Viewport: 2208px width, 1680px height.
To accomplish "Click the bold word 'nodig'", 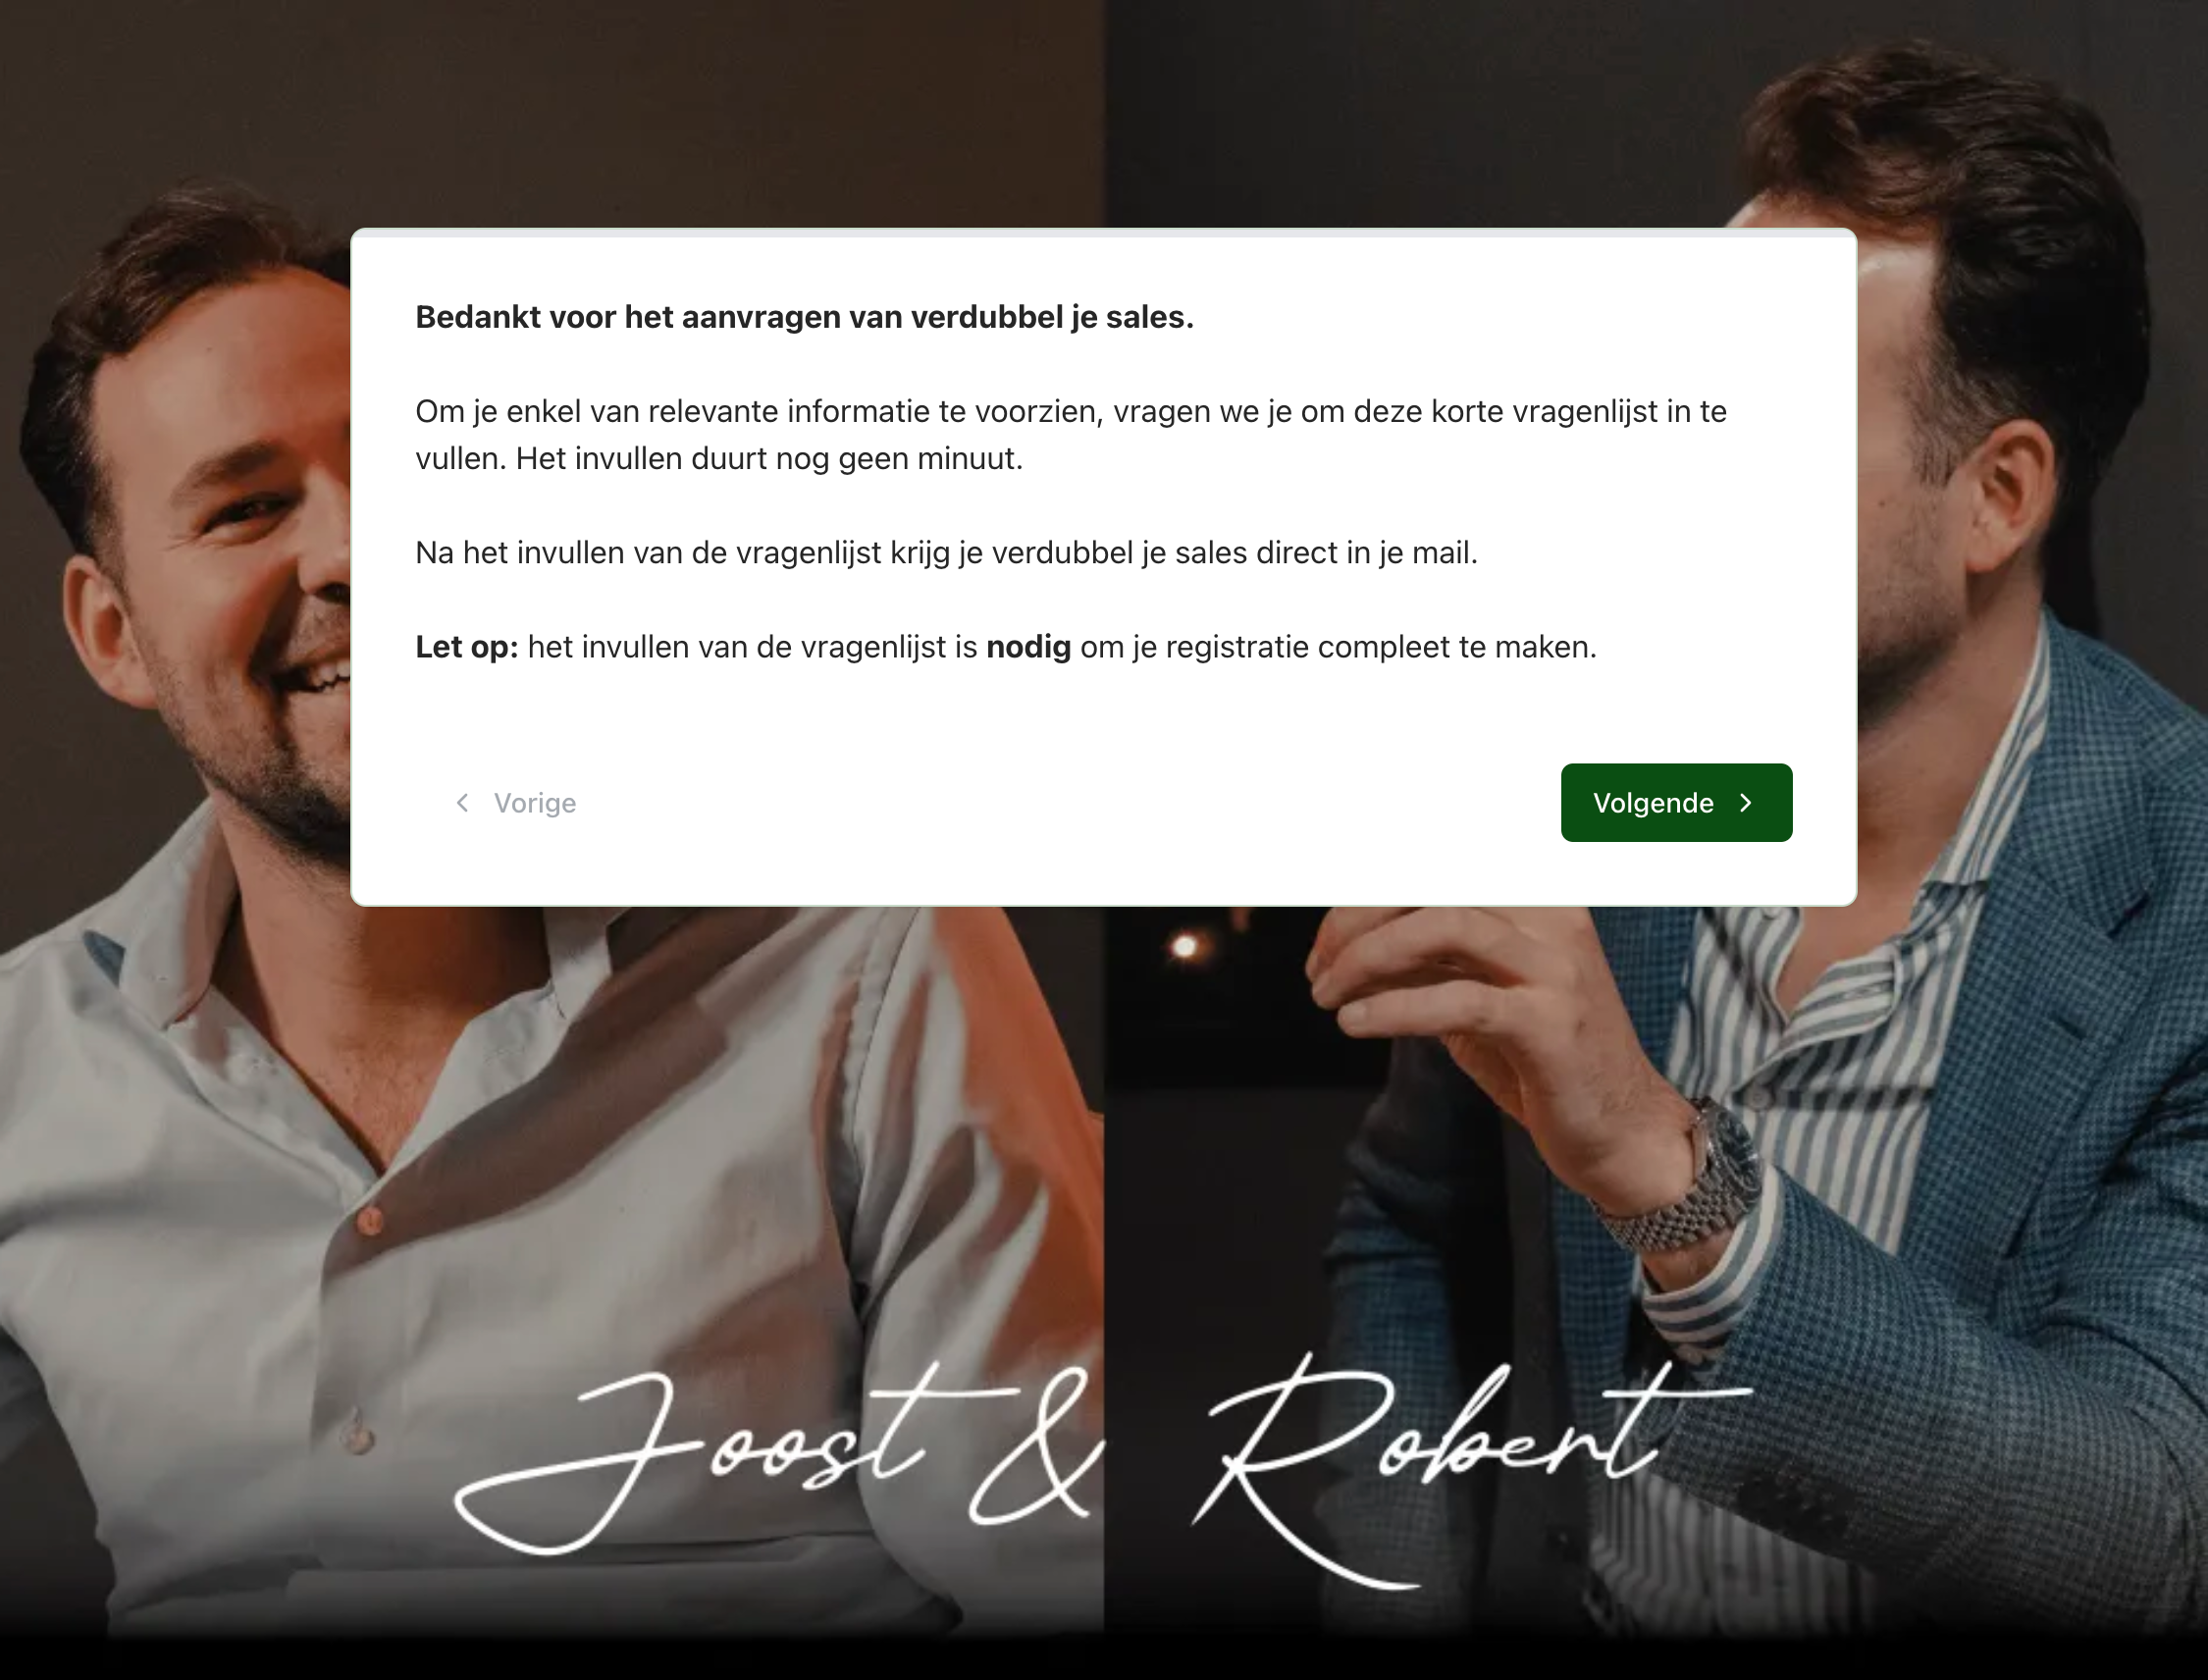I will click(x=1028, y=647).
